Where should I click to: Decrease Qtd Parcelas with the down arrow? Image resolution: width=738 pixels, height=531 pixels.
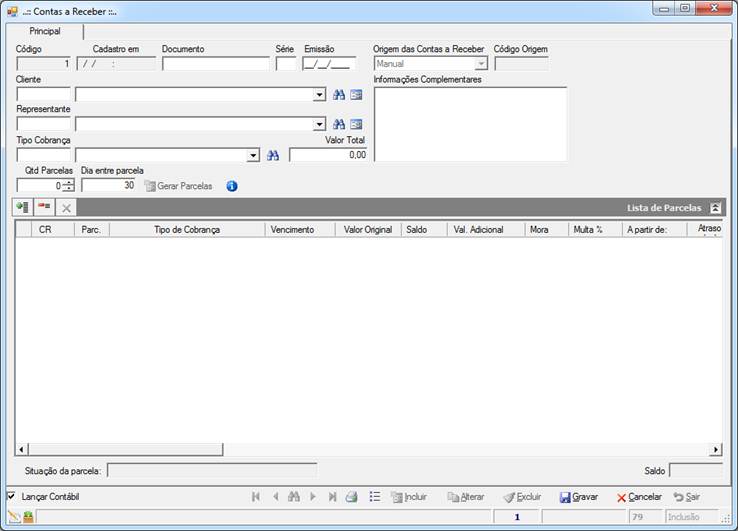click(69, 188)
